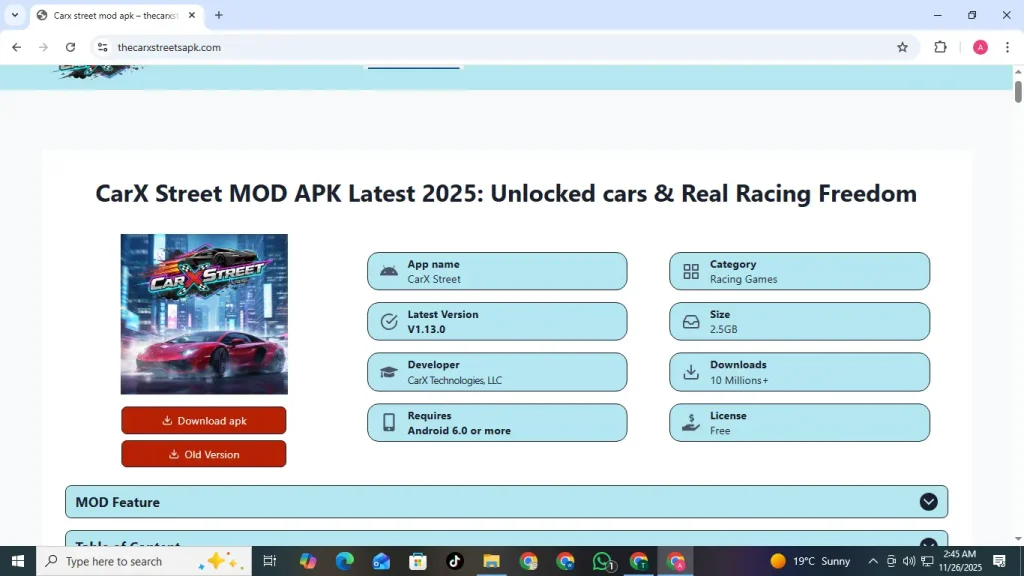Viewport: 1024px width, 576px height.
Task: Open Chrome's three-dot menu
Action: click(x=1007, y=47)
